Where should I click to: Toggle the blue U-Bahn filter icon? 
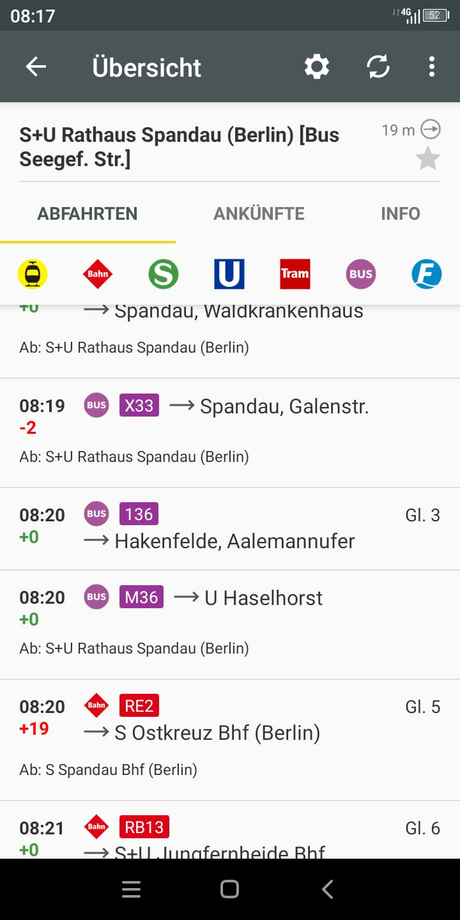point(229,274)
